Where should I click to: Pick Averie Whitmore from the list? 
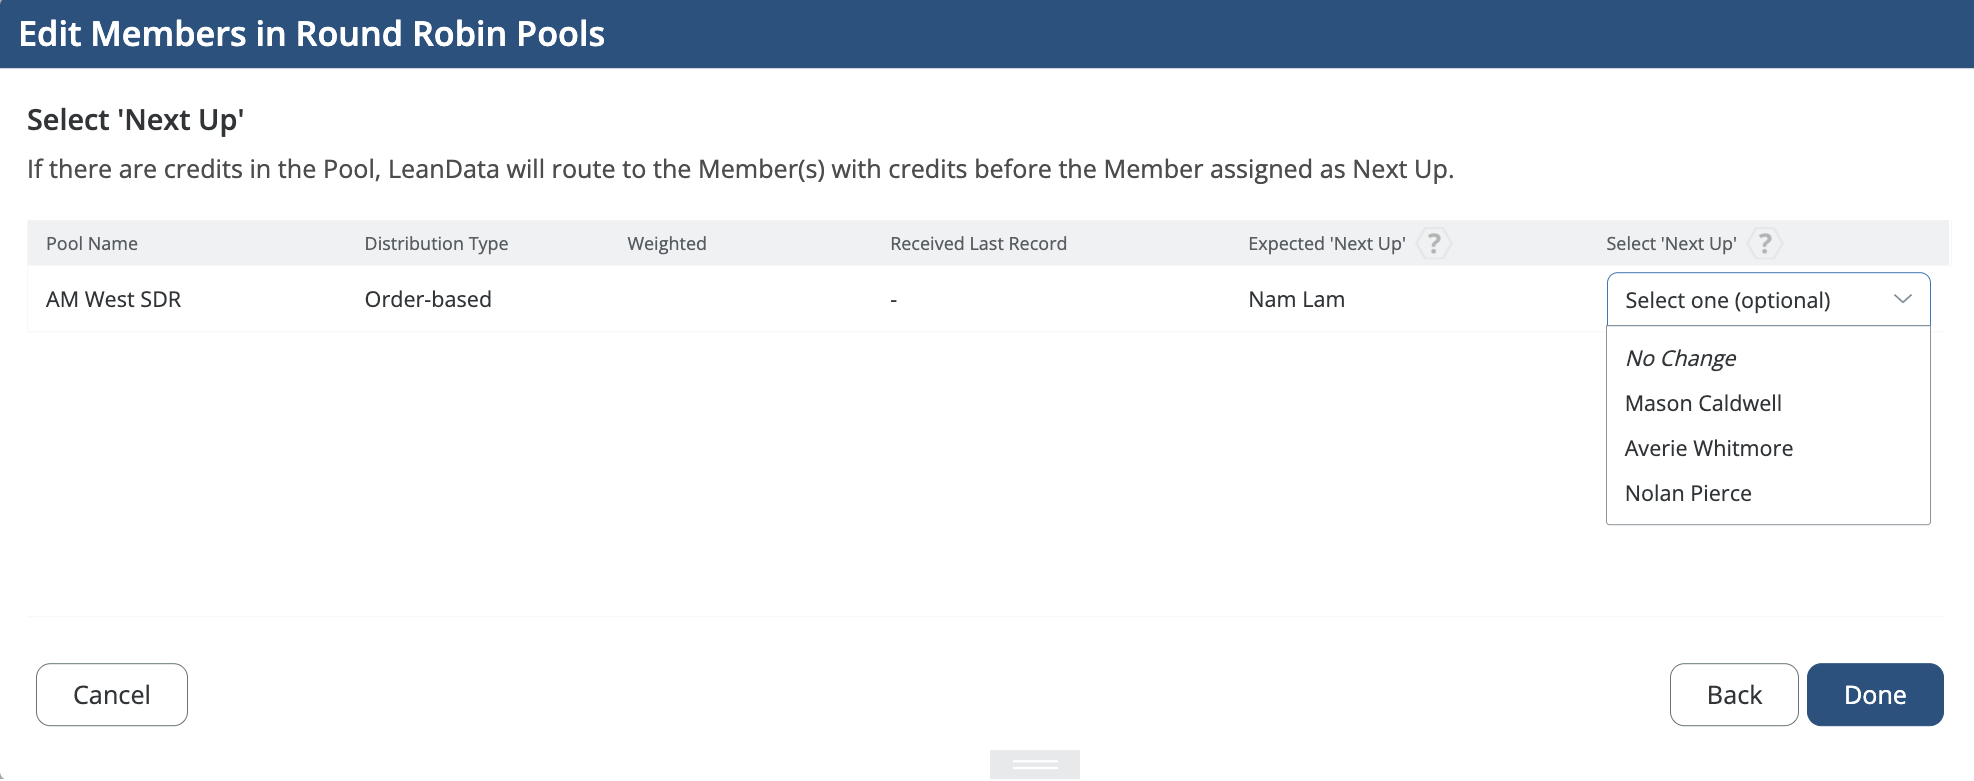1708,448
